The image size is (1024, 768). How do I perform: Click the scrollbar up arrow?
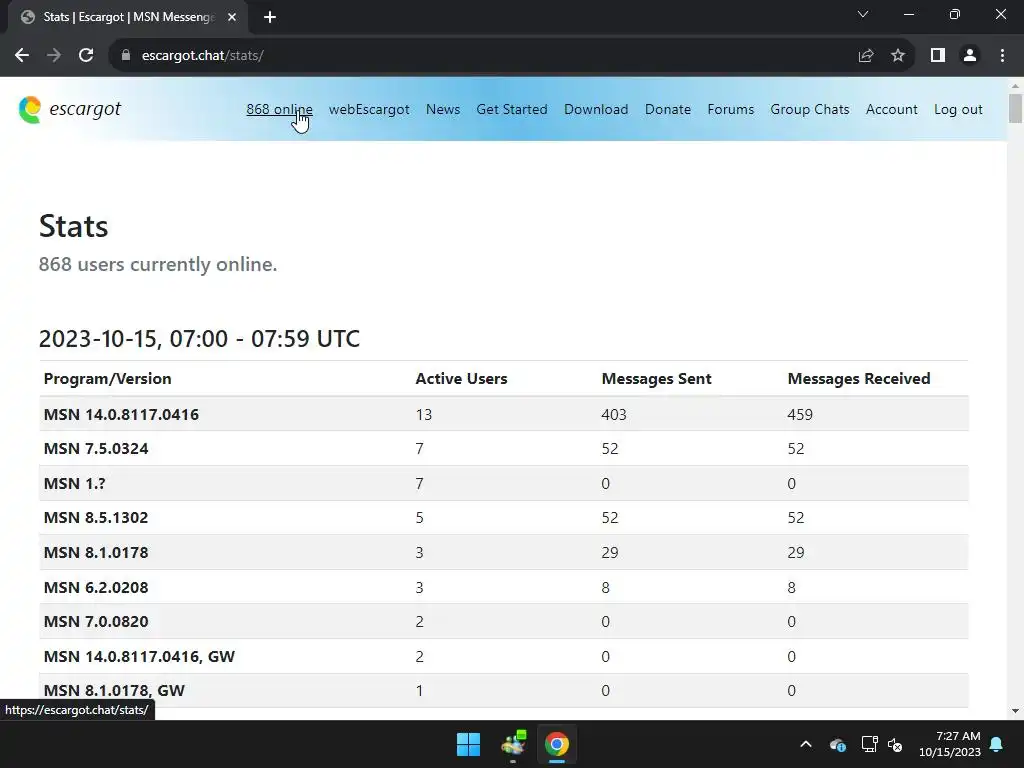pyautogui.click(x=1015, y=86)
